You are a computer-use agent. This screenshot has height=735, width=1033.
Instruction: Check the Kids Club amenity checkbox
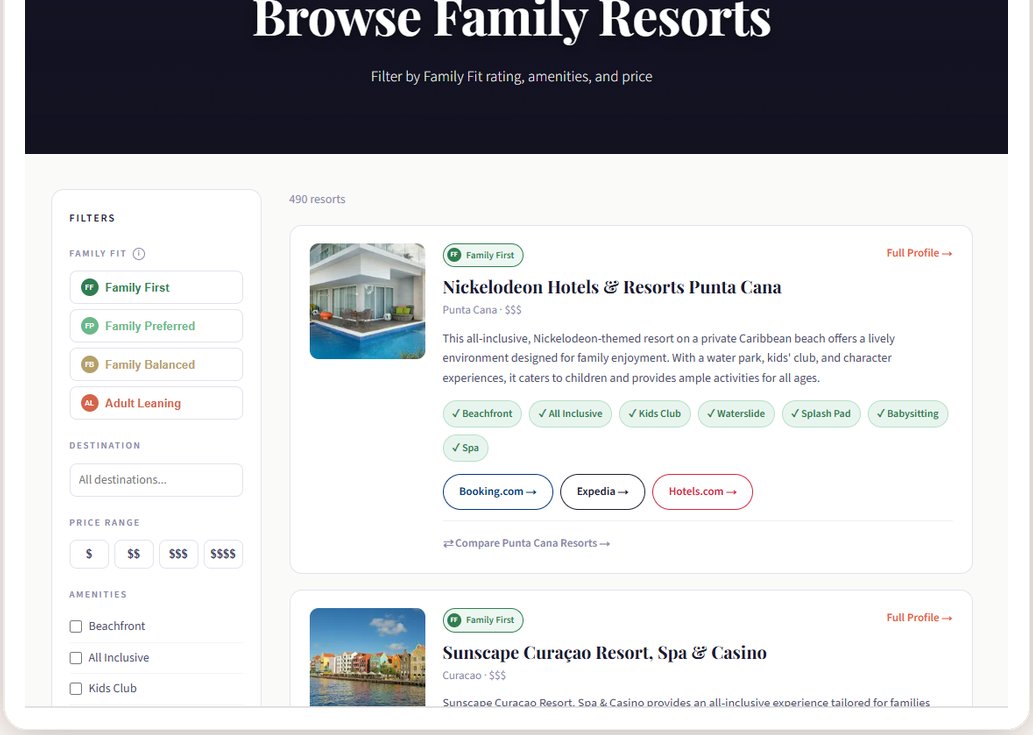pyautogui.click(x=76, y=689)
